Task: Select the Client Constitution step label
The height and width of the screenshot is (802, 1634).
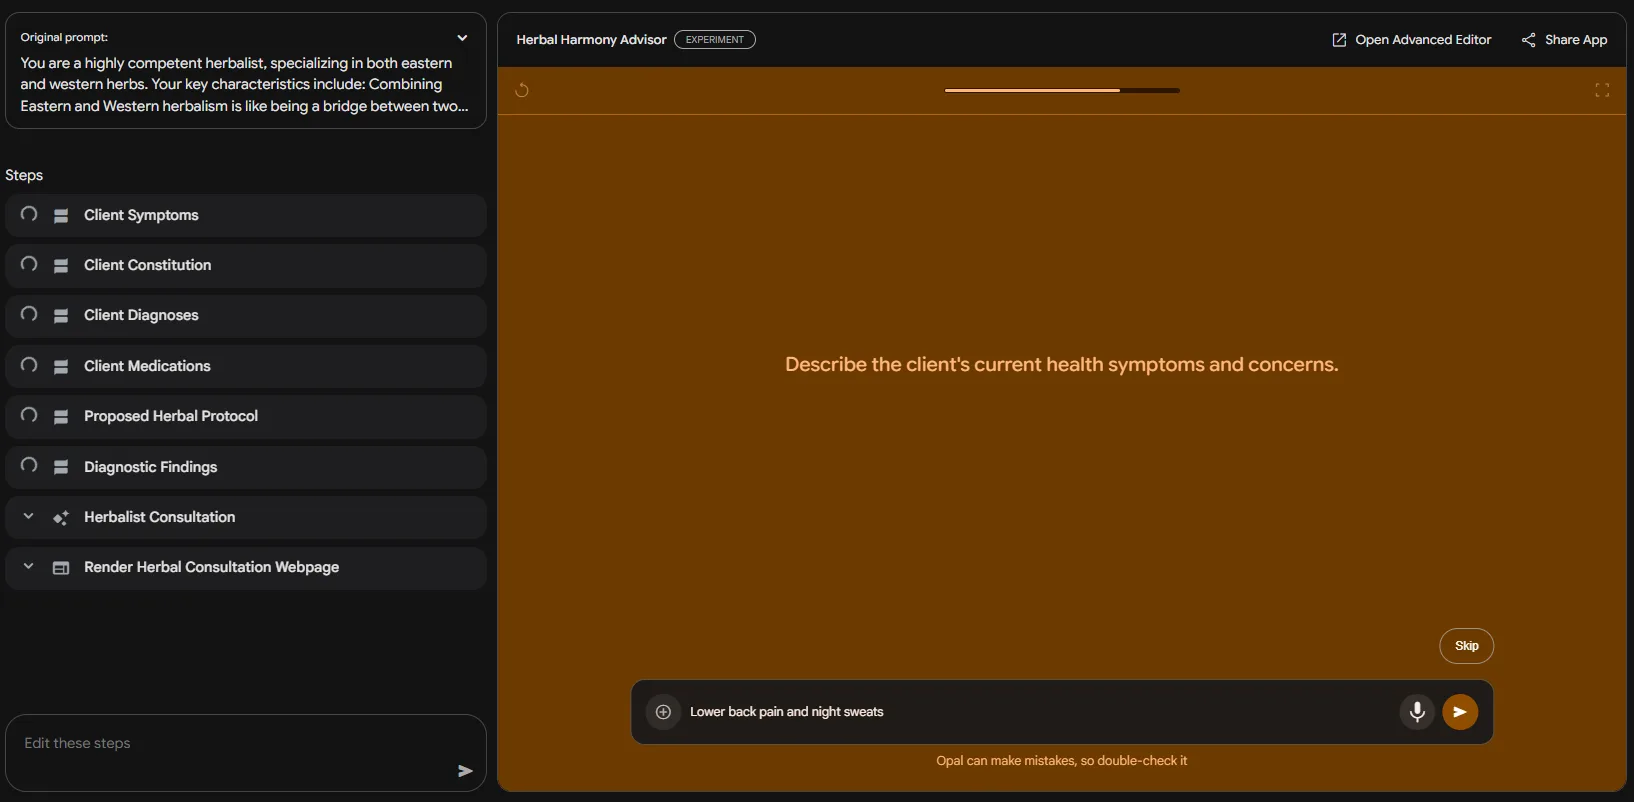Action: [x=148, y=265]
